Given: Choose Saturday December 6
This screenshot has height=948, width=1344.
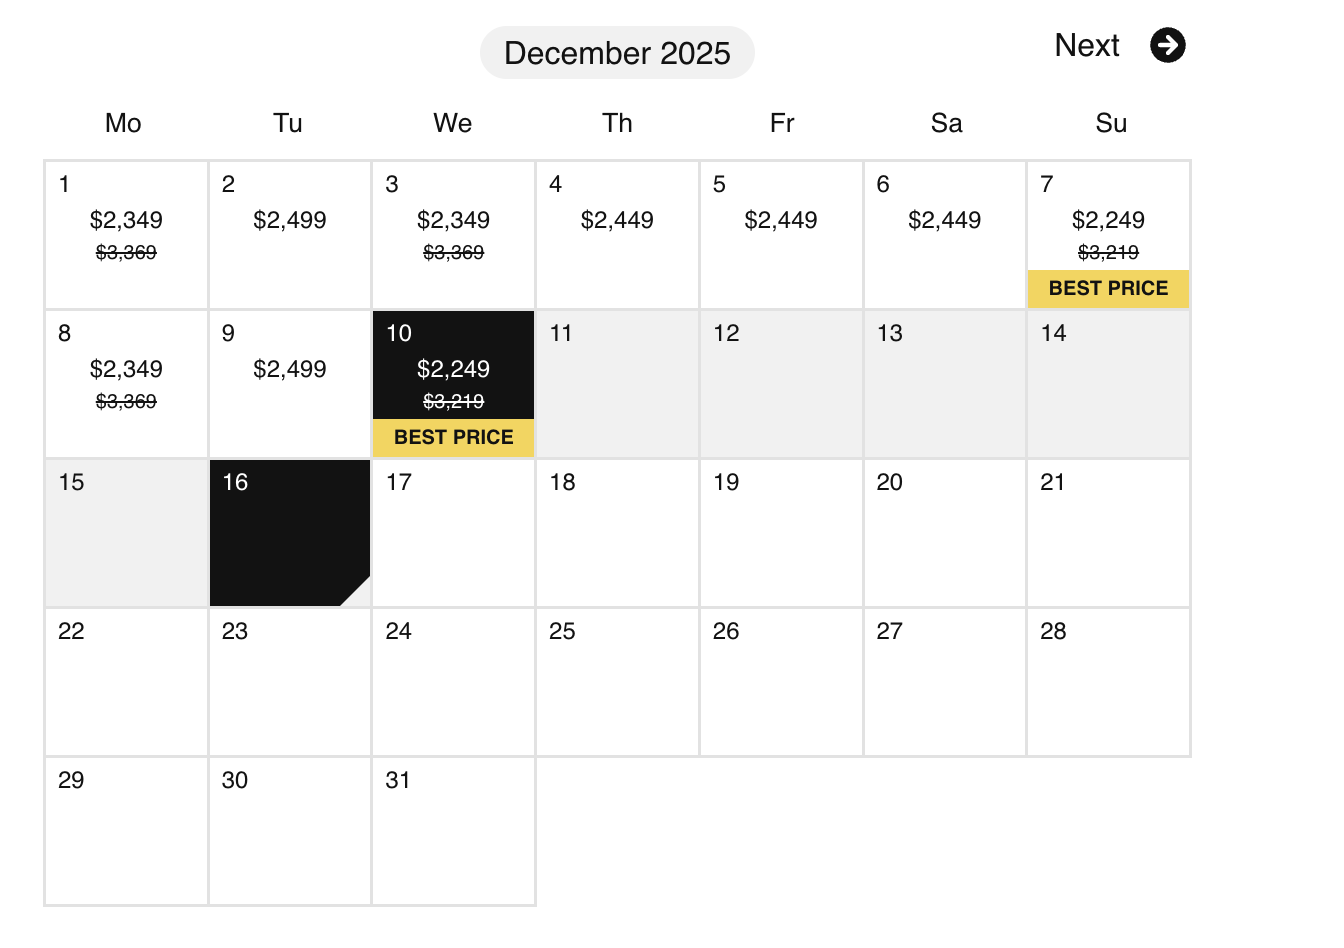Looking at the screenshot, I should click(x=944, y=235).
